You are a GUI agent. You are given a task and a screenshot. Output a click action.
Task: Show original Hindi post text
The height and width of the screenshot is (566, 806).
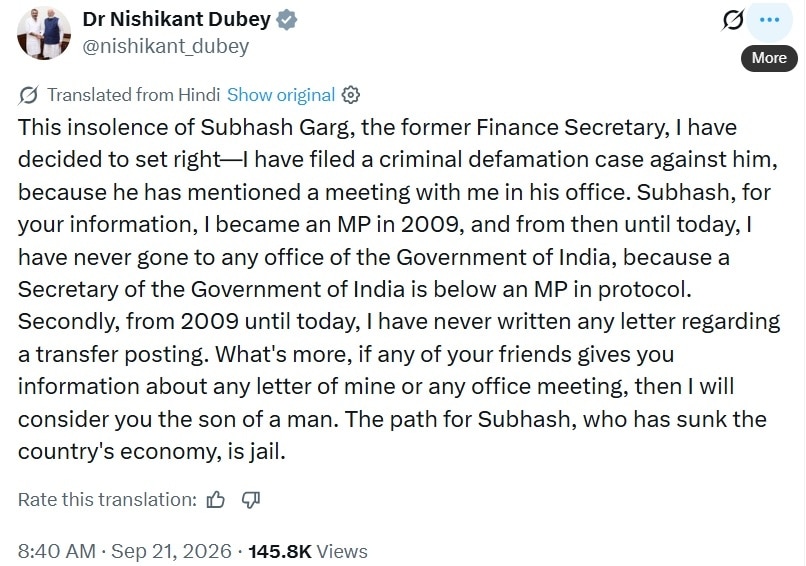(x=281, y=95)
